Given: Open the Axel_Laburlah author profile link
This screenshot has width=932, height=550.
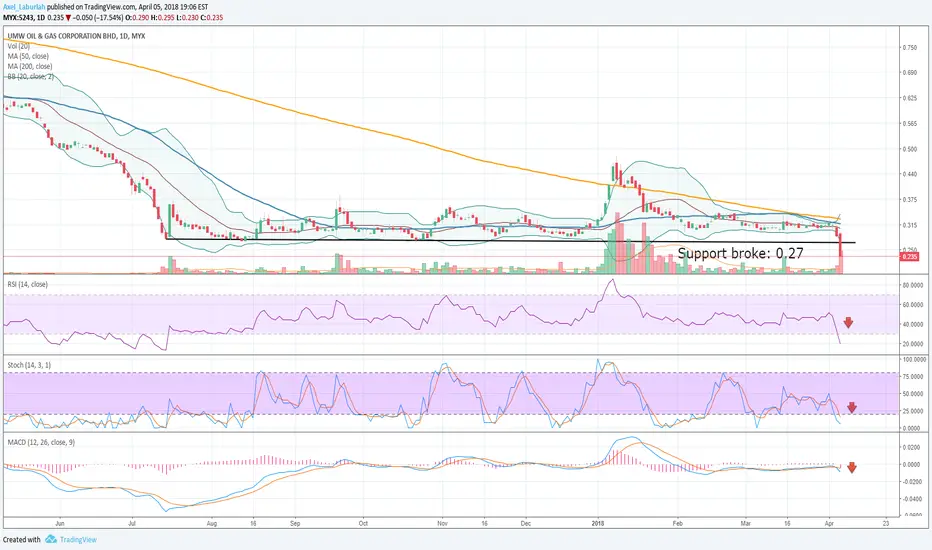Looking at the screenshot, I should point(24,7).
